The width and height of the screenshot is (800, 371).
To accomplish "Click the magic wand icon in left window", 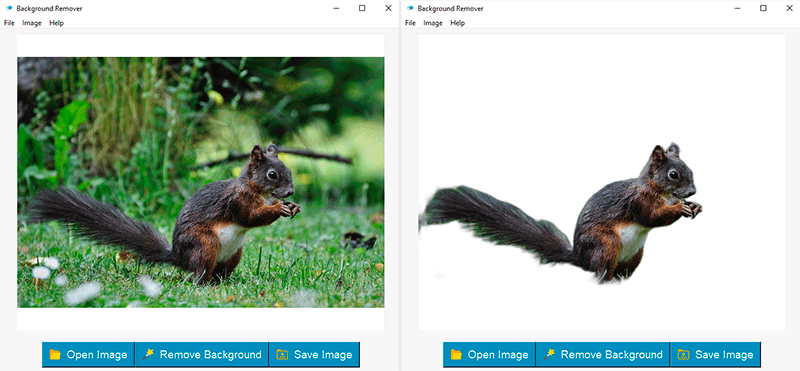I will pyautogui.click(x=148, y=354).
